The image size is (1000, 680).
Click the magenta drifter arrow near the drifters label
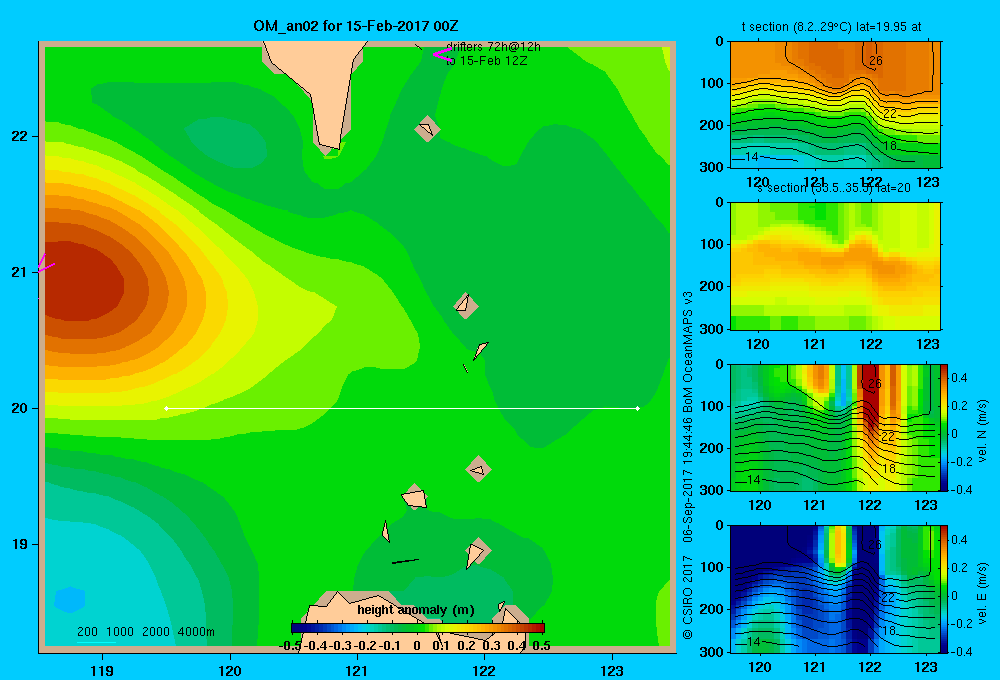(443, 54)
